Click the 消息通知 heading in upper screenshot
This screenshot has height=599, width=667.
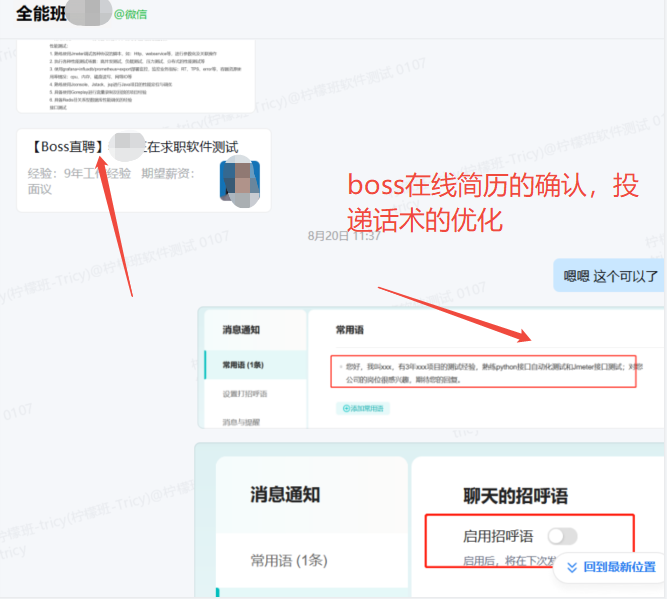[243, 328]
